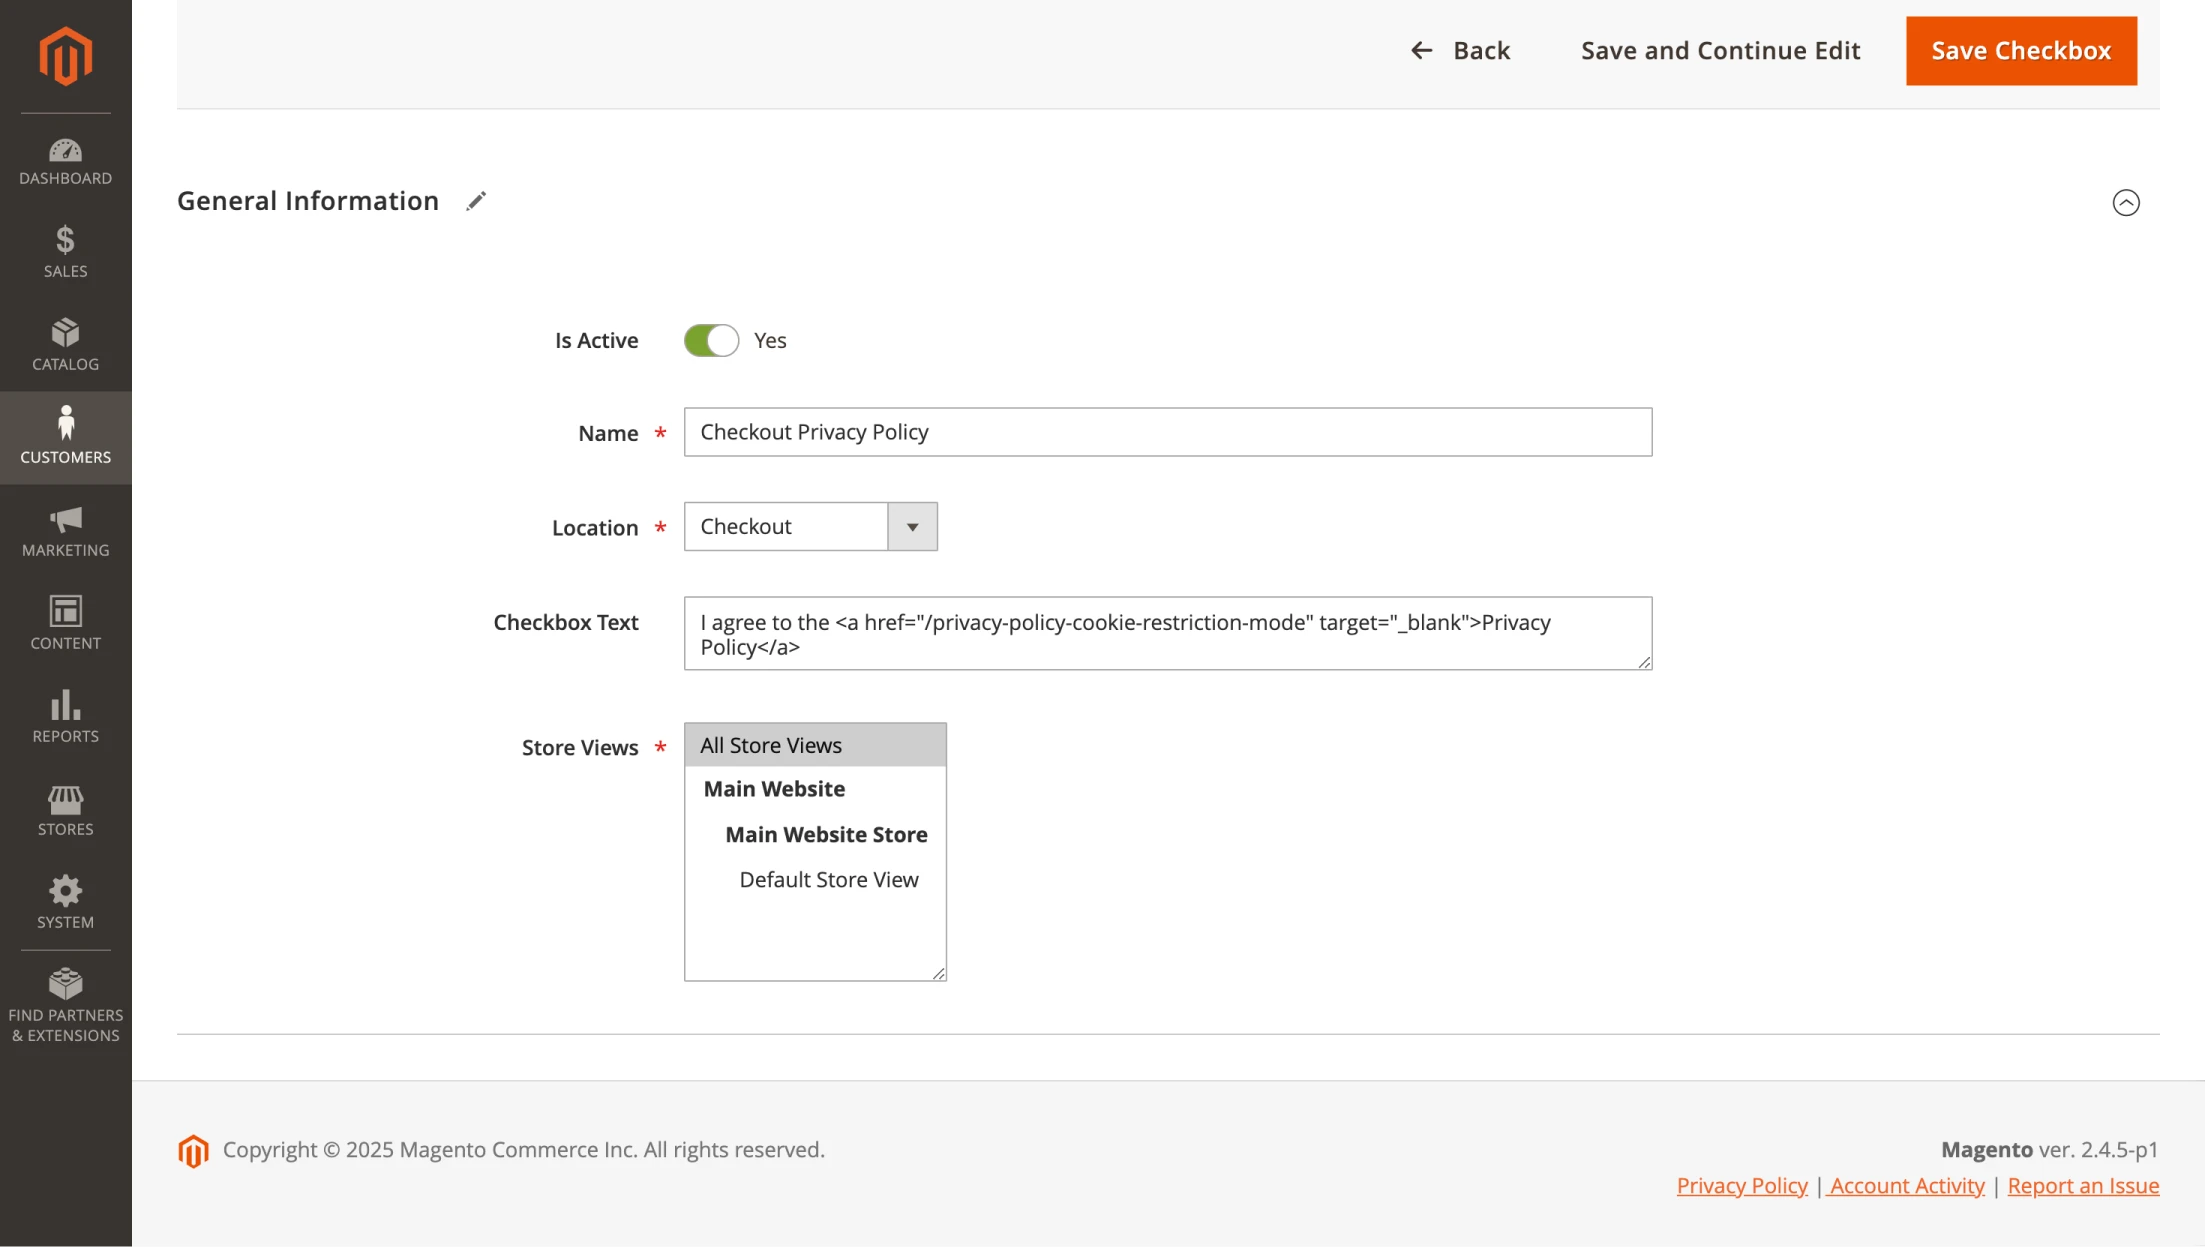Toggle the Is Active switch off
Screen dimensions: 2205x1247
tap(710, 338)
